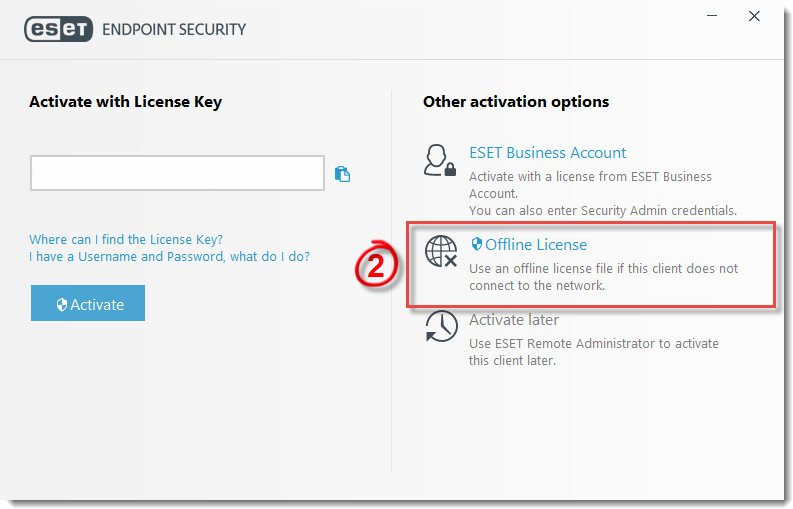This screenshot has width=793, height=509.
Task: Click 'Use an offline license file' description text
Action: point(603,277)
